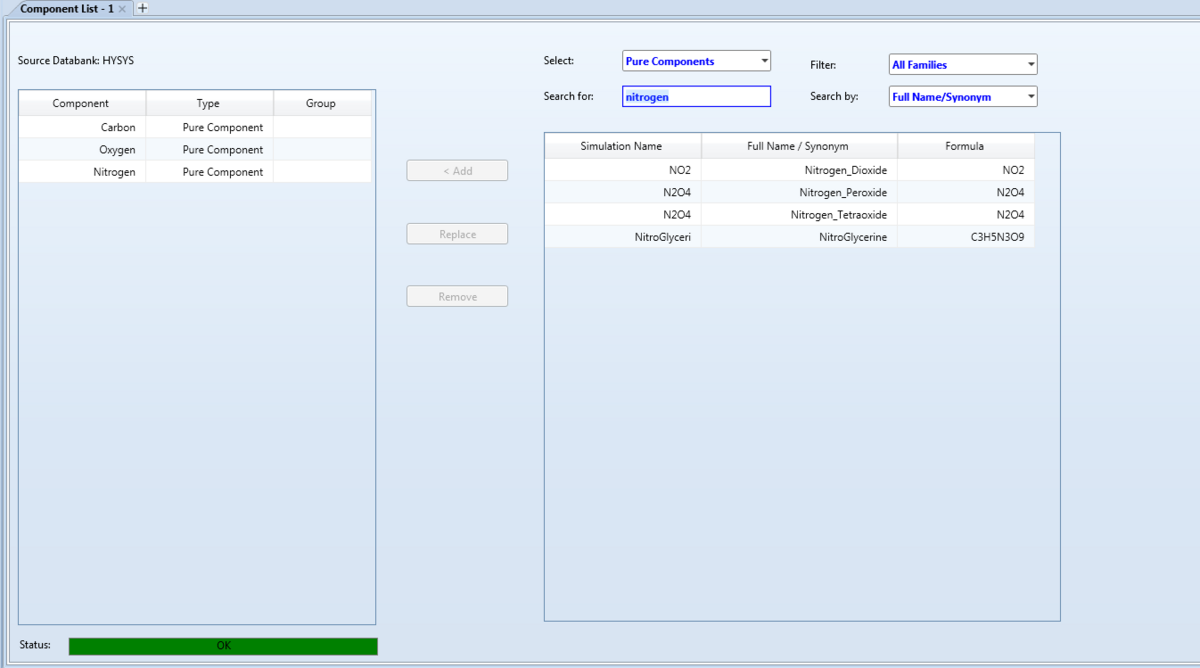Click the Formula column header
Screen dimensions: 1200x668
[x=964, y=146]
